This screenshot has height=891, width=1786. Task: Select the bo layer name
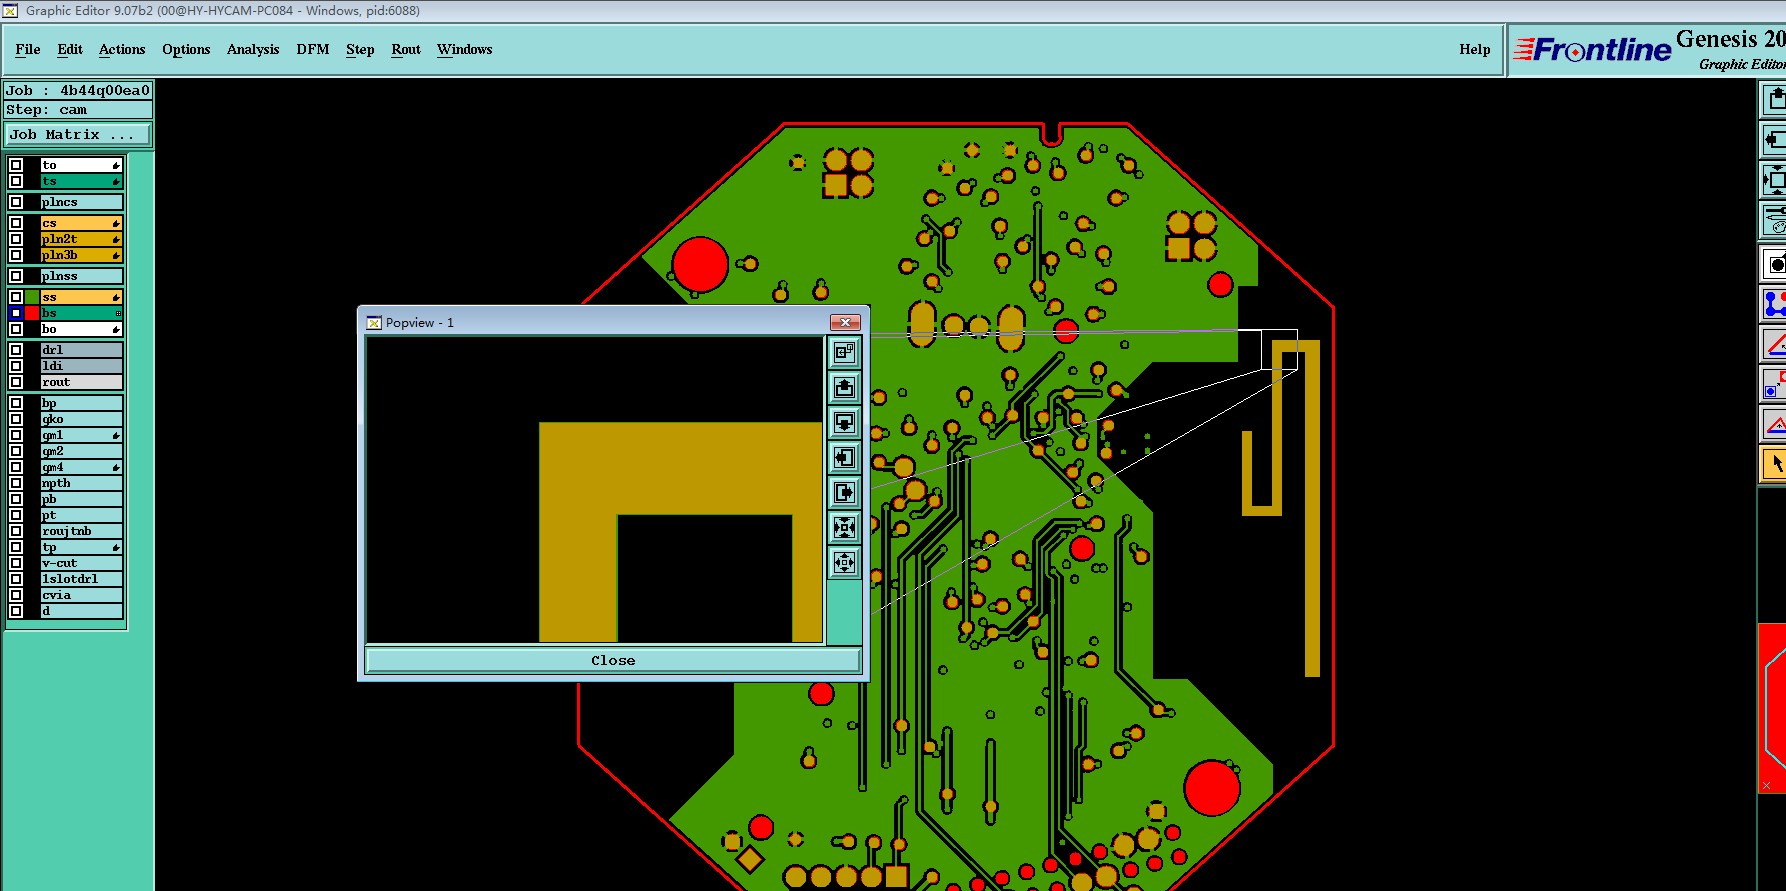tap(81, 329)
